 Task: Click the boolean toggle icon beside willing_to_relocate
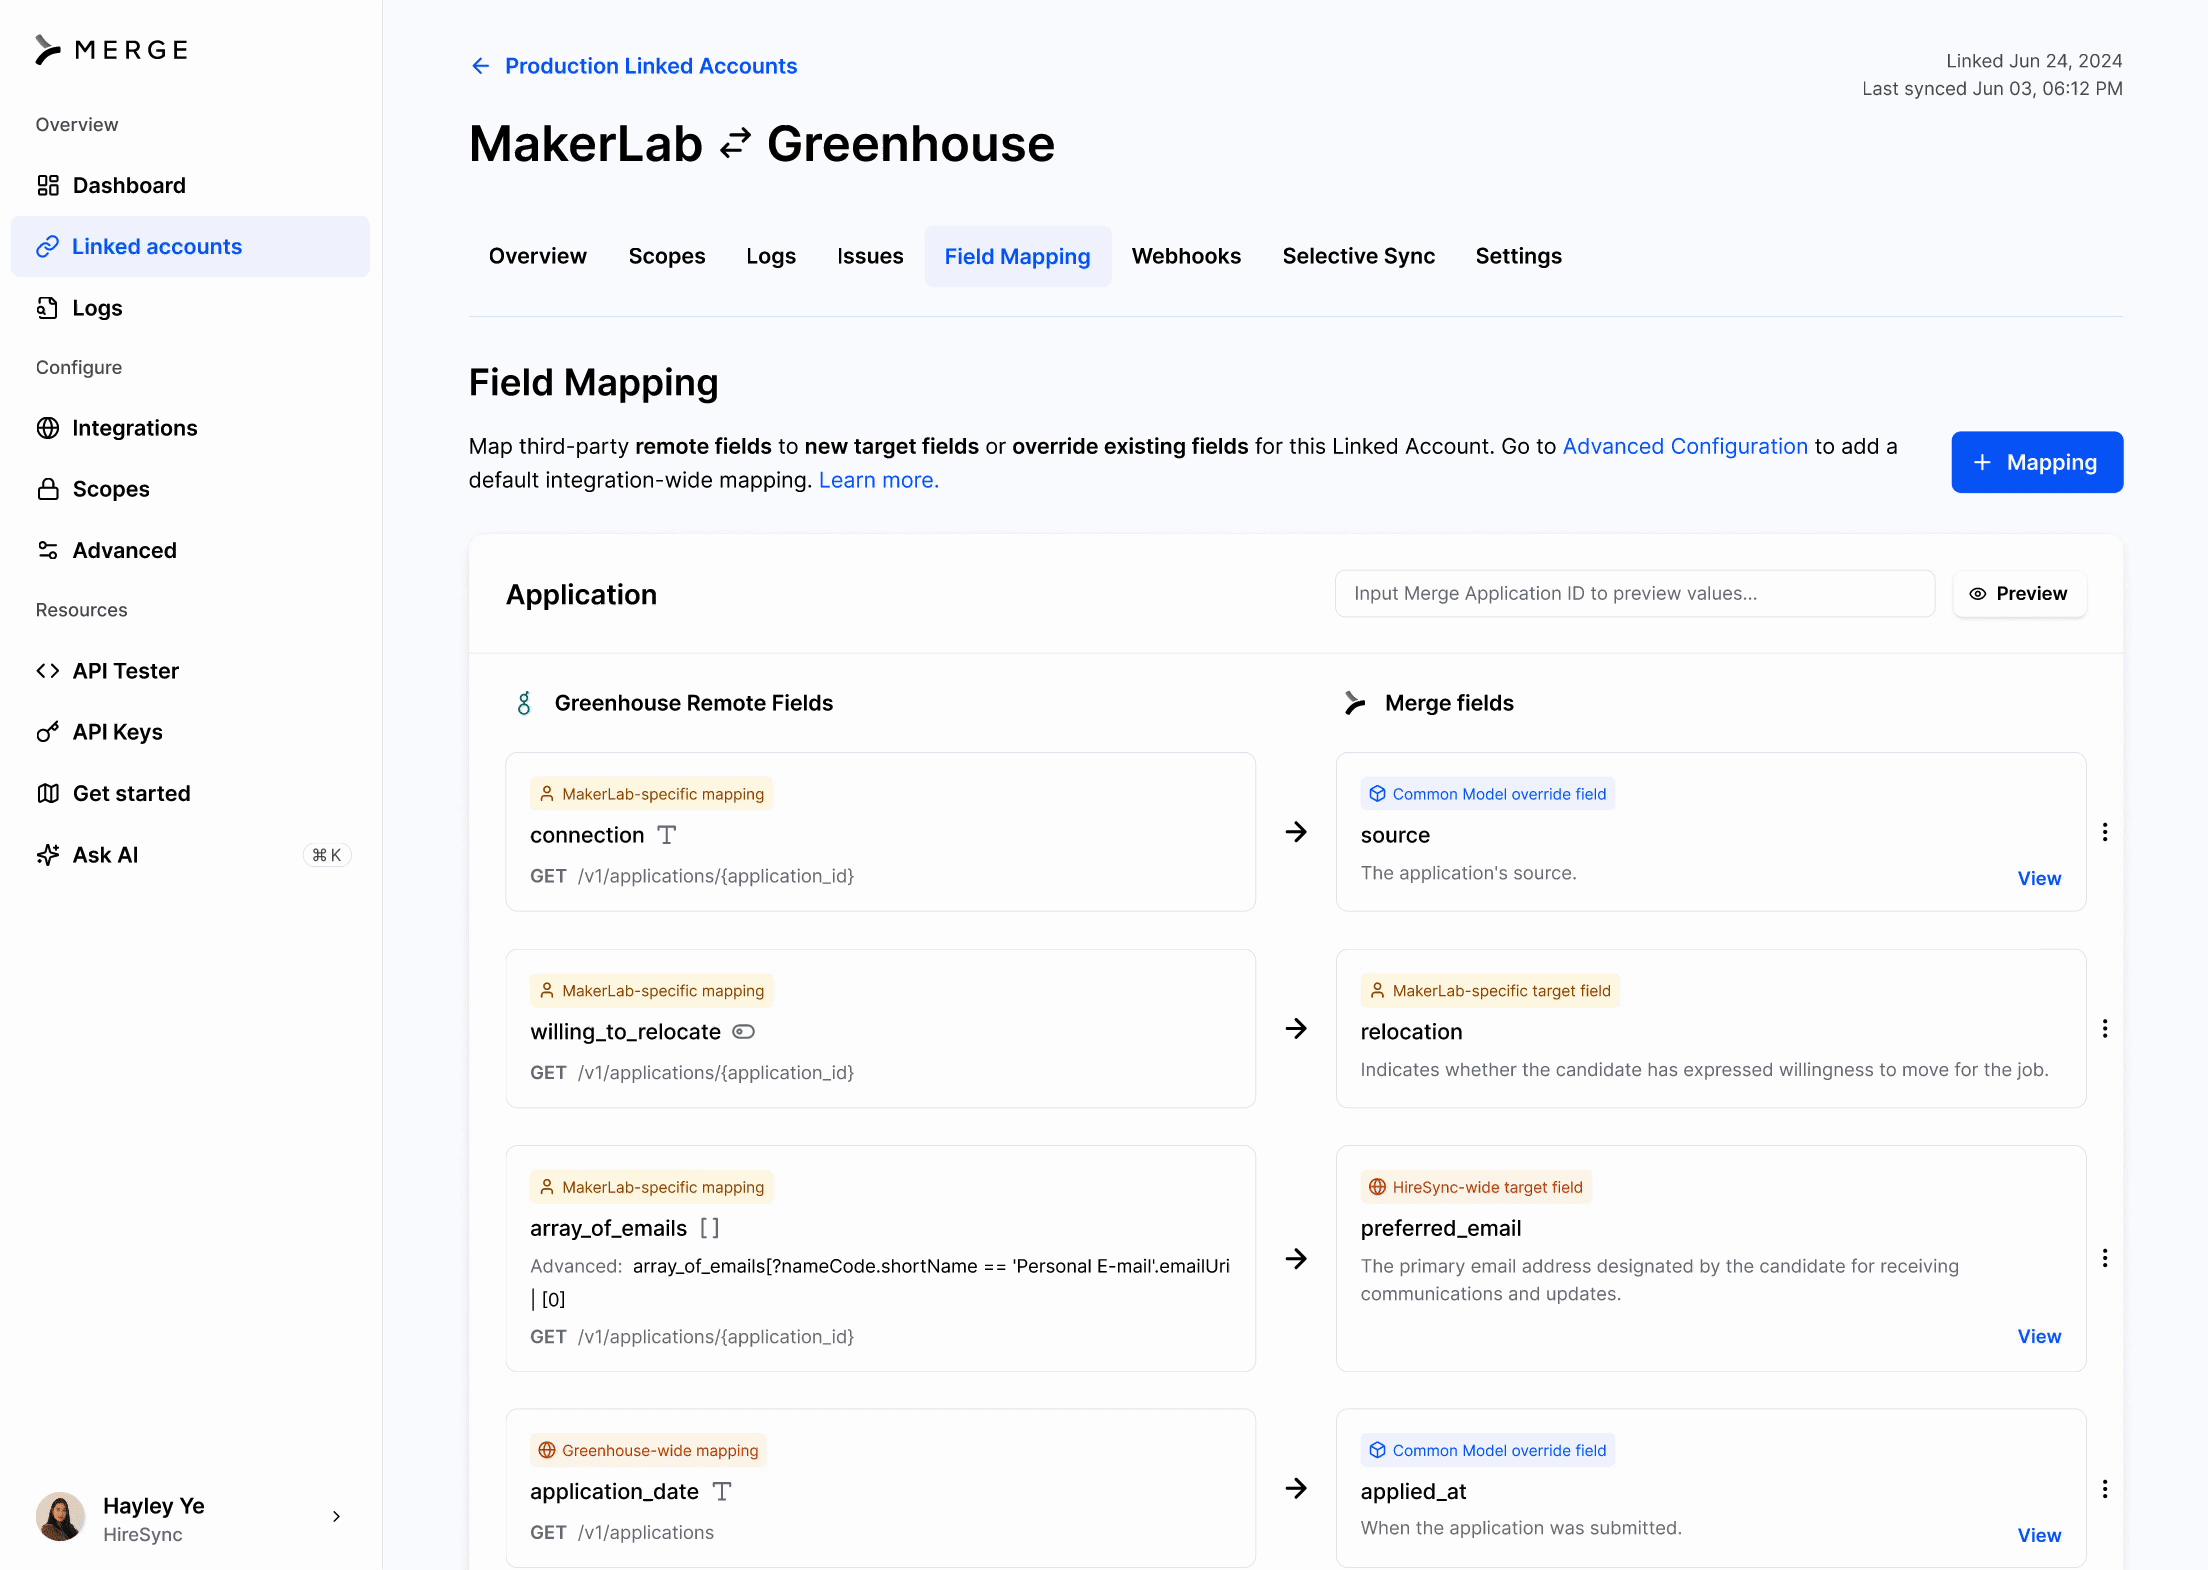pos(744,1031)
